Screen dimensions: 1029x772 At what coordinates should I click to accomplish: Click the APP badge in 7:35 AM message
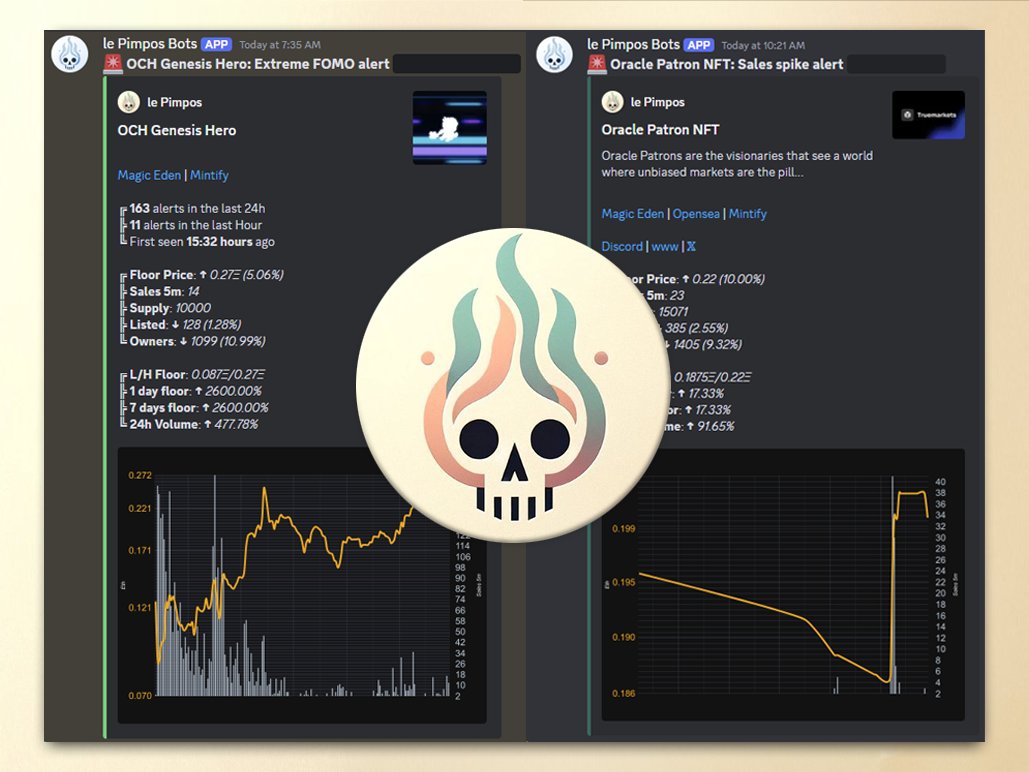click(x=217, y=45)
